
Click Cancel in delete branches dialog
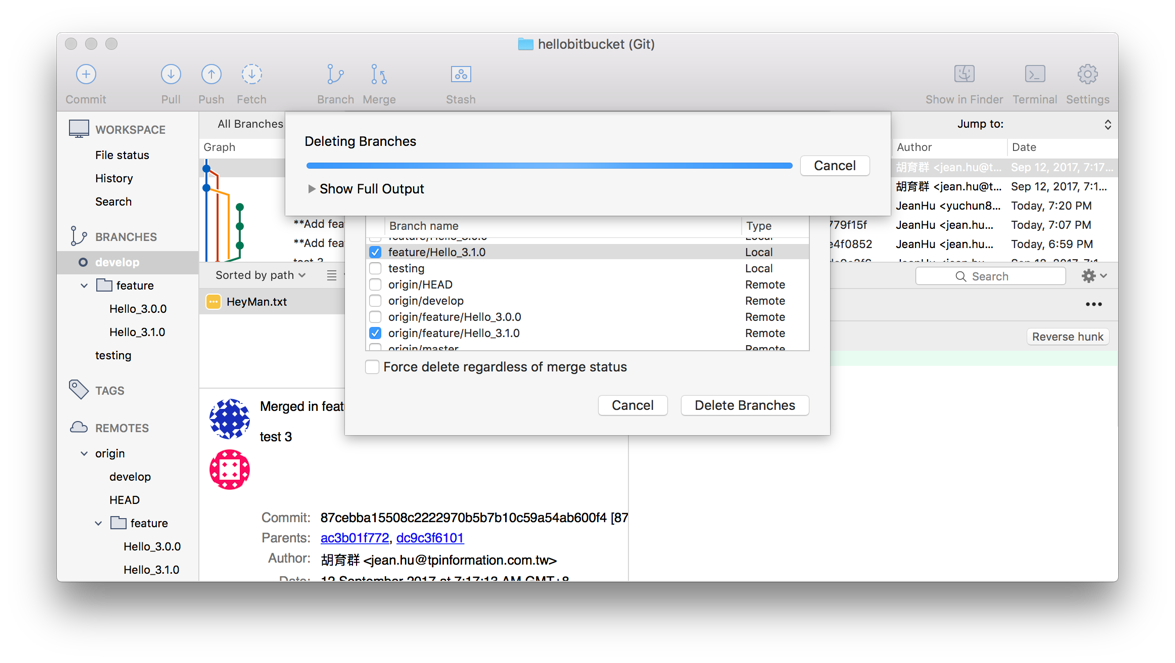[632, 405]
